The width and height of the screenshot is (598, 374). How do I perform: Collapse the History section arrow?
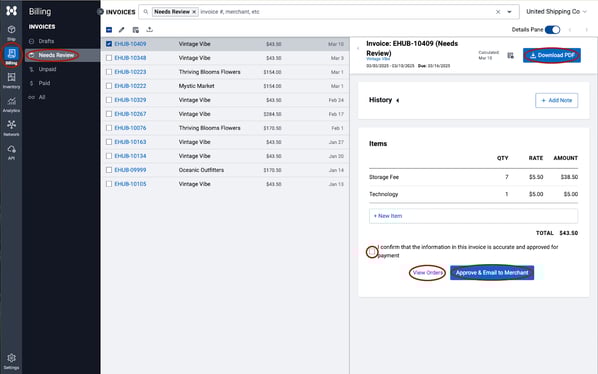(398, 101)
